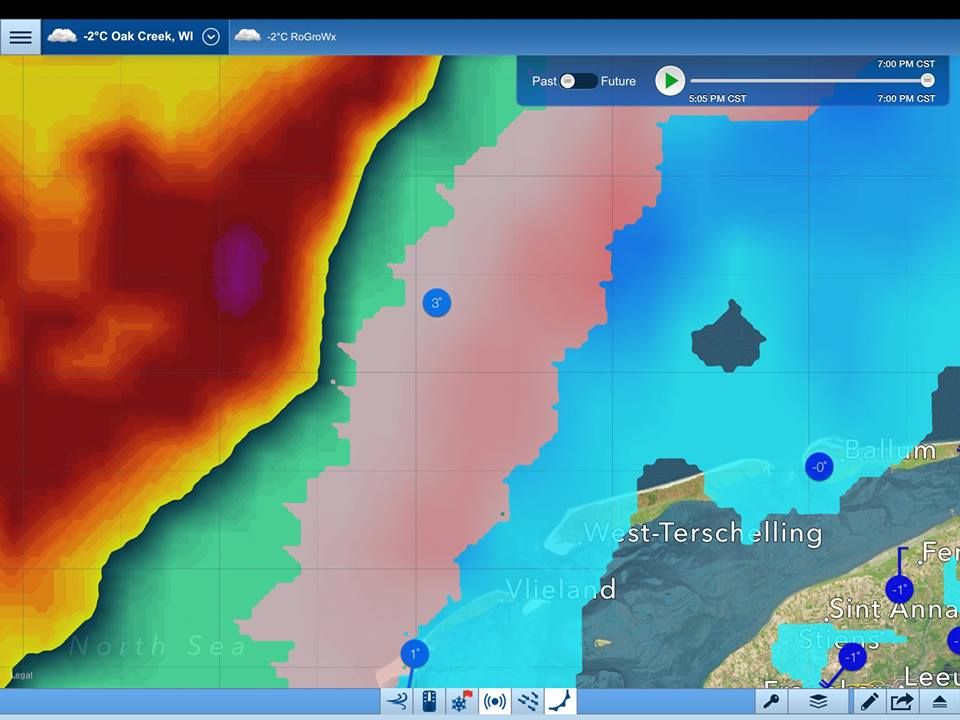Open the map layers stack icon

(818, 702)
